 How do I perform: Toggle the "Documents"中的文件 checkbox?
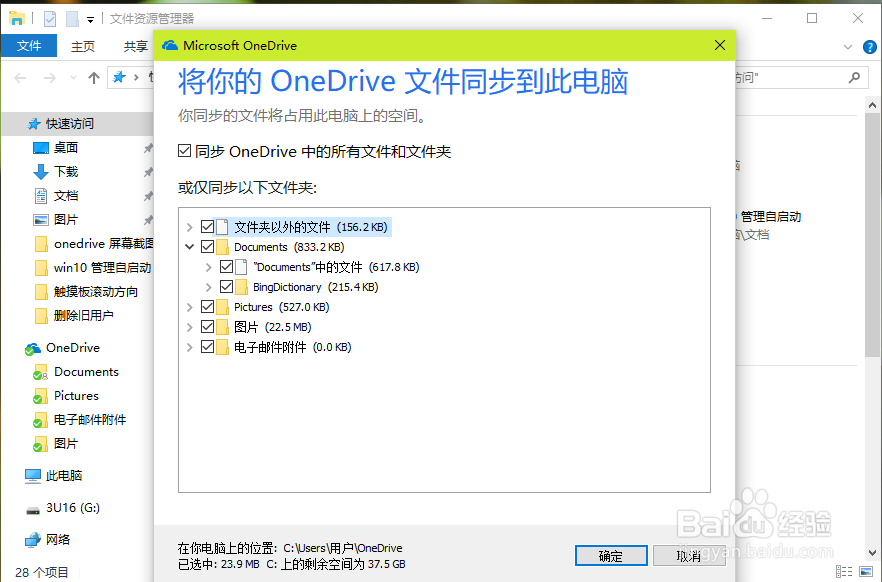coord(227,267)
